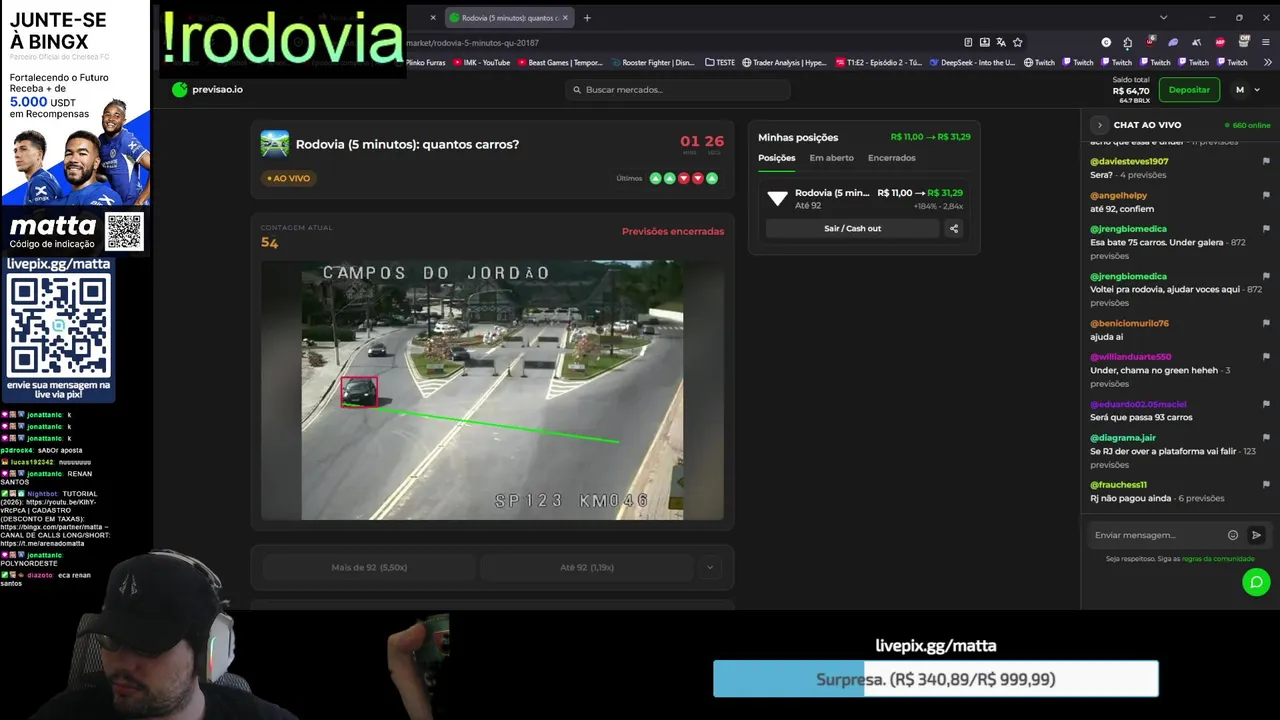Select the Rodovia (5 minutos) browser tab
1280x720 pixels.
(507, 18)
